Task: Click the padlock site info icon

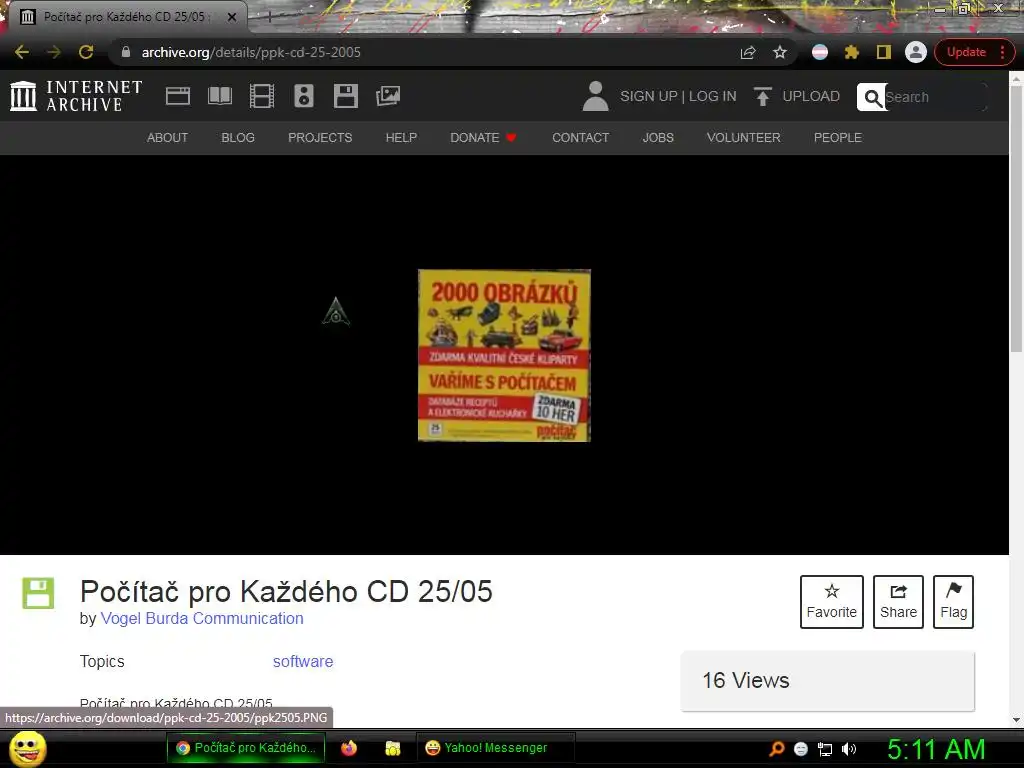Action: pos(126,52)
